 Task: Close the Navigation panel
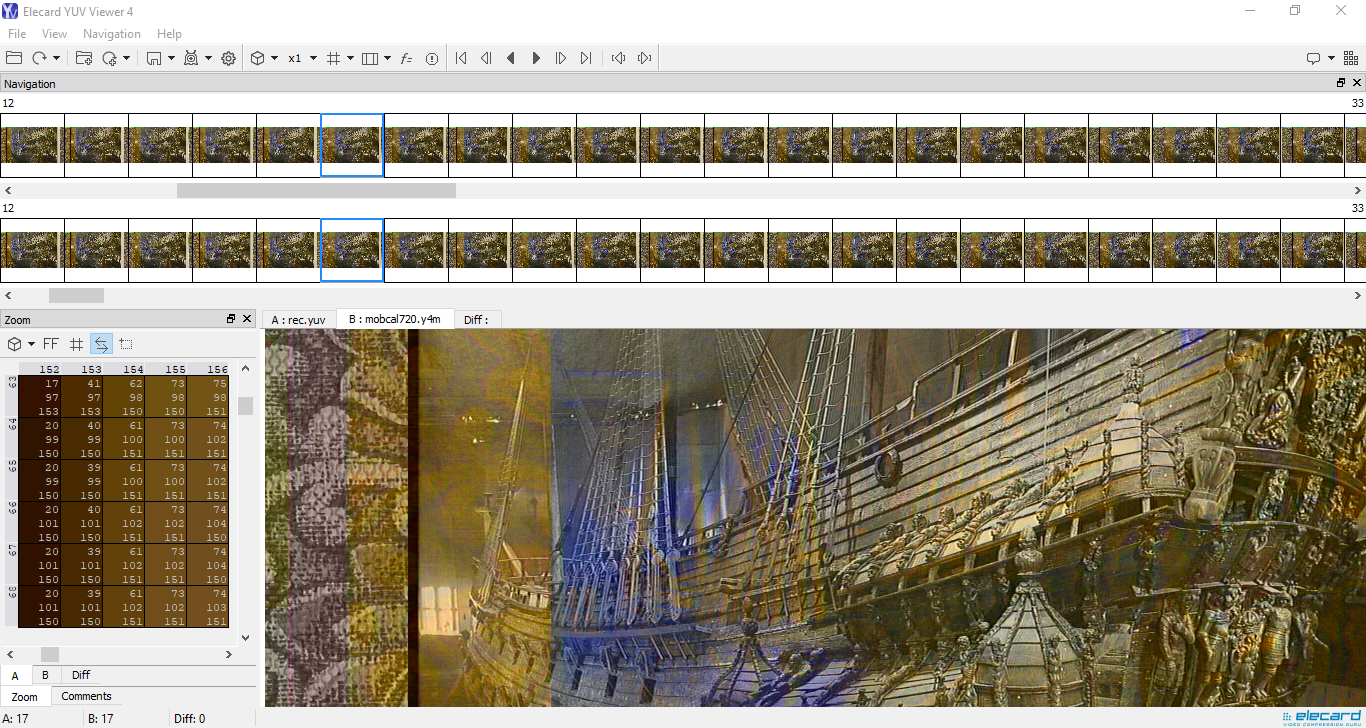point(1357,83)
